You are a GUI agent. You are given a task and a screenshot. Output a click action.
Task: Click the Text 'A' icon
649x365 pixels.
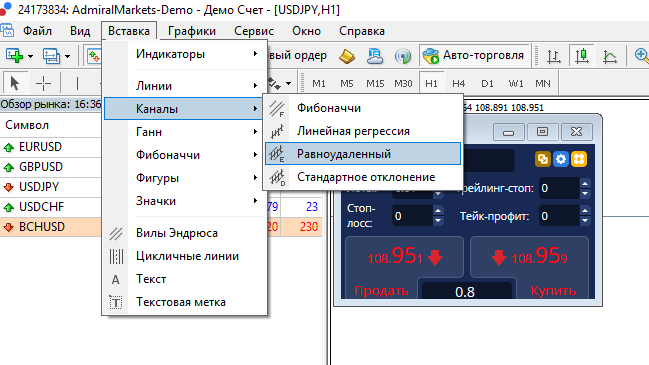pos(116,280)
